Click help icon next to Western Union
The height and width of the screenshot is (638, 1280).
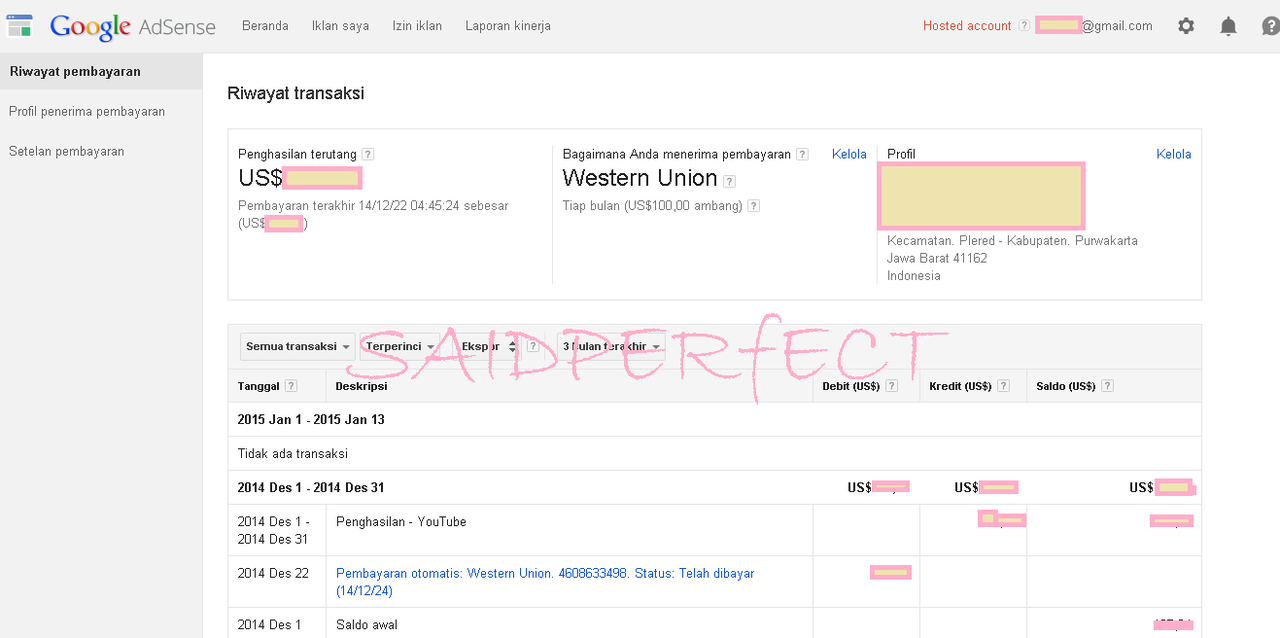click(730, 181)
